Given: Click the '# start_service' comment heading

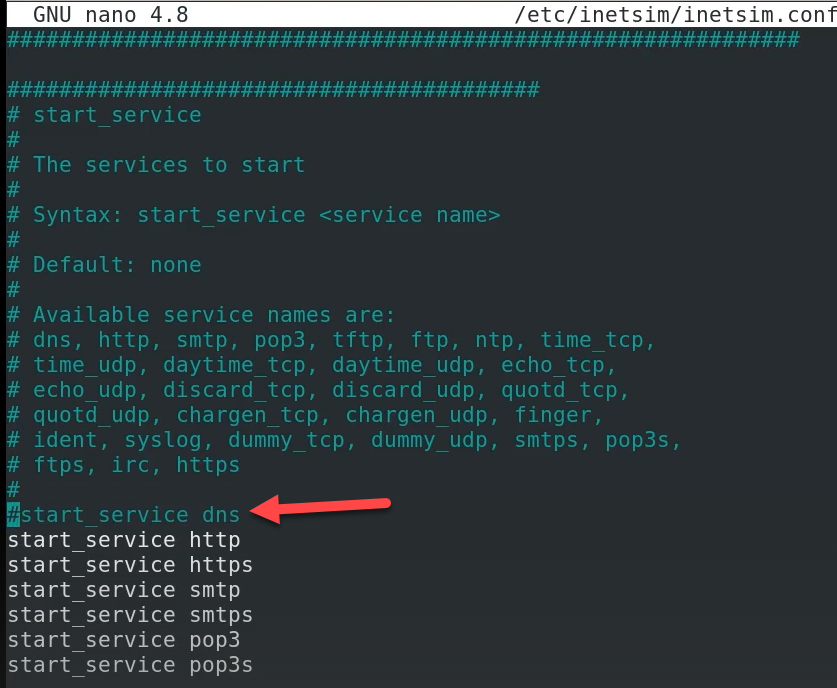Looking at the screenshot, I should click(x=105, y=115).
